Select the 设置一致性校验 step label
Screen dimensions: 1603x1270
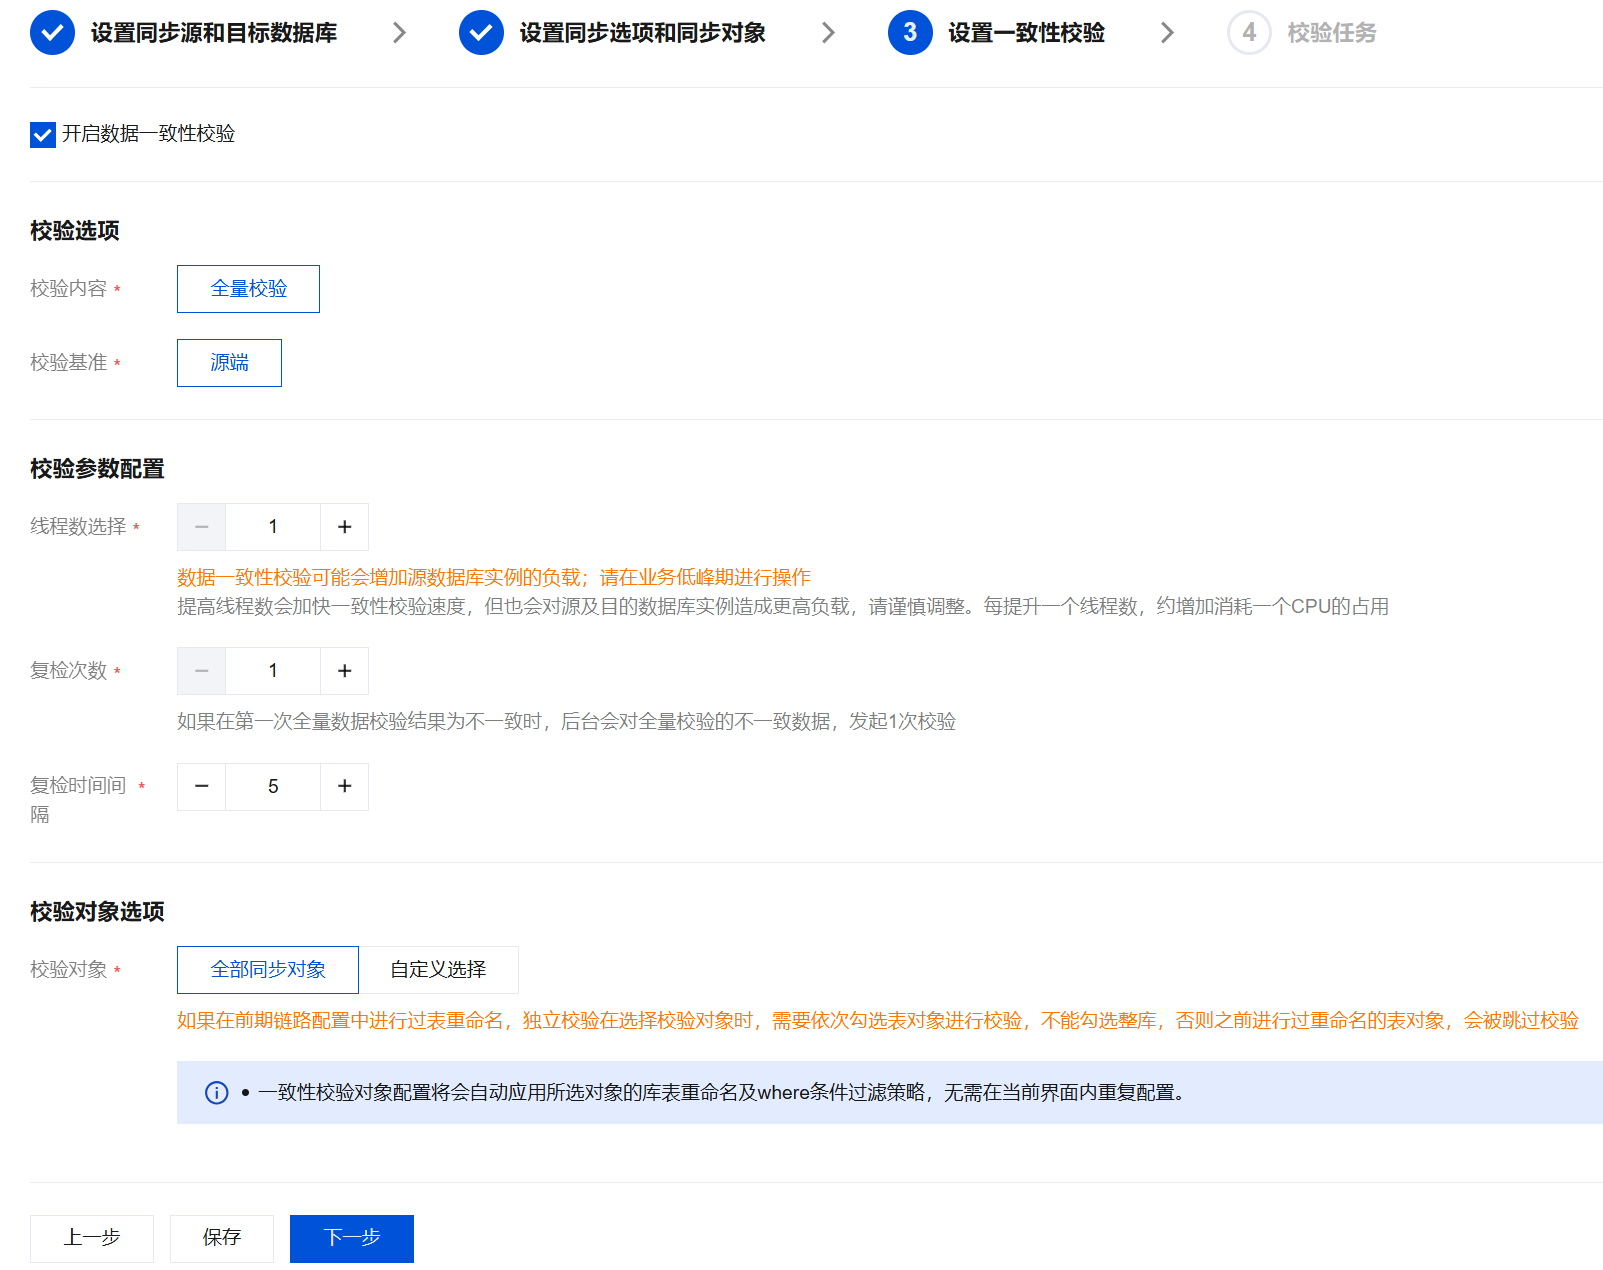pos(1027,33)
